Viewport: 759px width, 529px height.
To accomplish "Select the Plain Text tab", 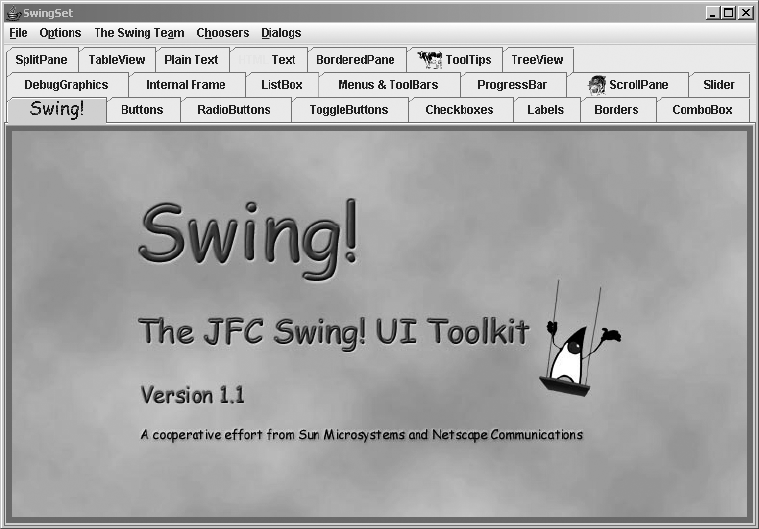I will click(192, 60).
